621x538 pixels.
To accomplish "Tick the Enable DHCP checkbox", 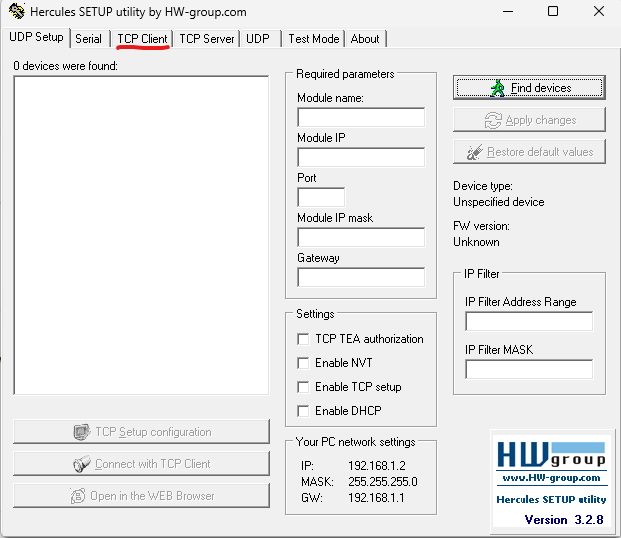I will (303, 411).
